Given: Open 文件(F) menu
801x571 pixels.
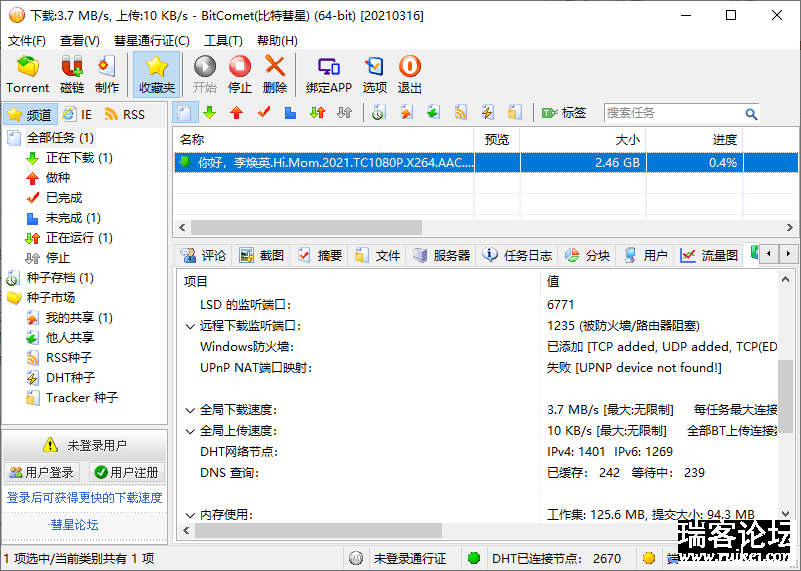Looking at the screenshot, I should pos(27,41).
